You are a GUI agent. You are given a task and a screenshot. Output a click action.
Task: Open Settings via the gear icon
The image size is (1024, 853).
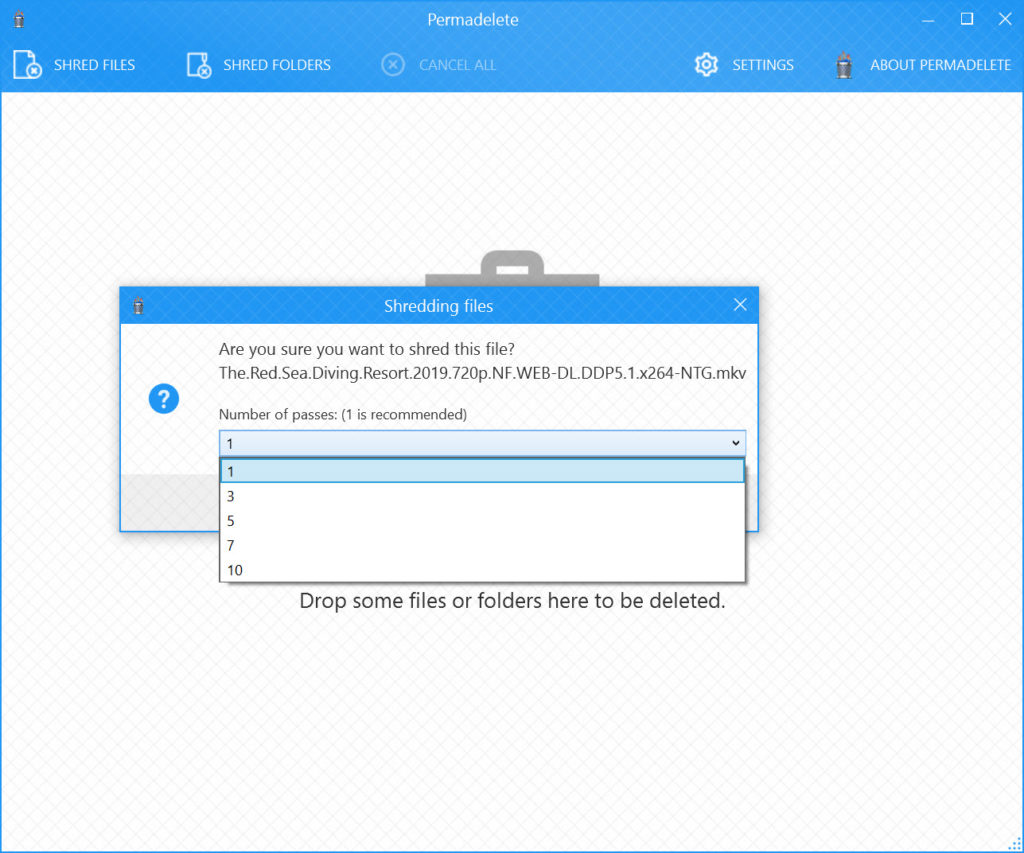[706, 65]
